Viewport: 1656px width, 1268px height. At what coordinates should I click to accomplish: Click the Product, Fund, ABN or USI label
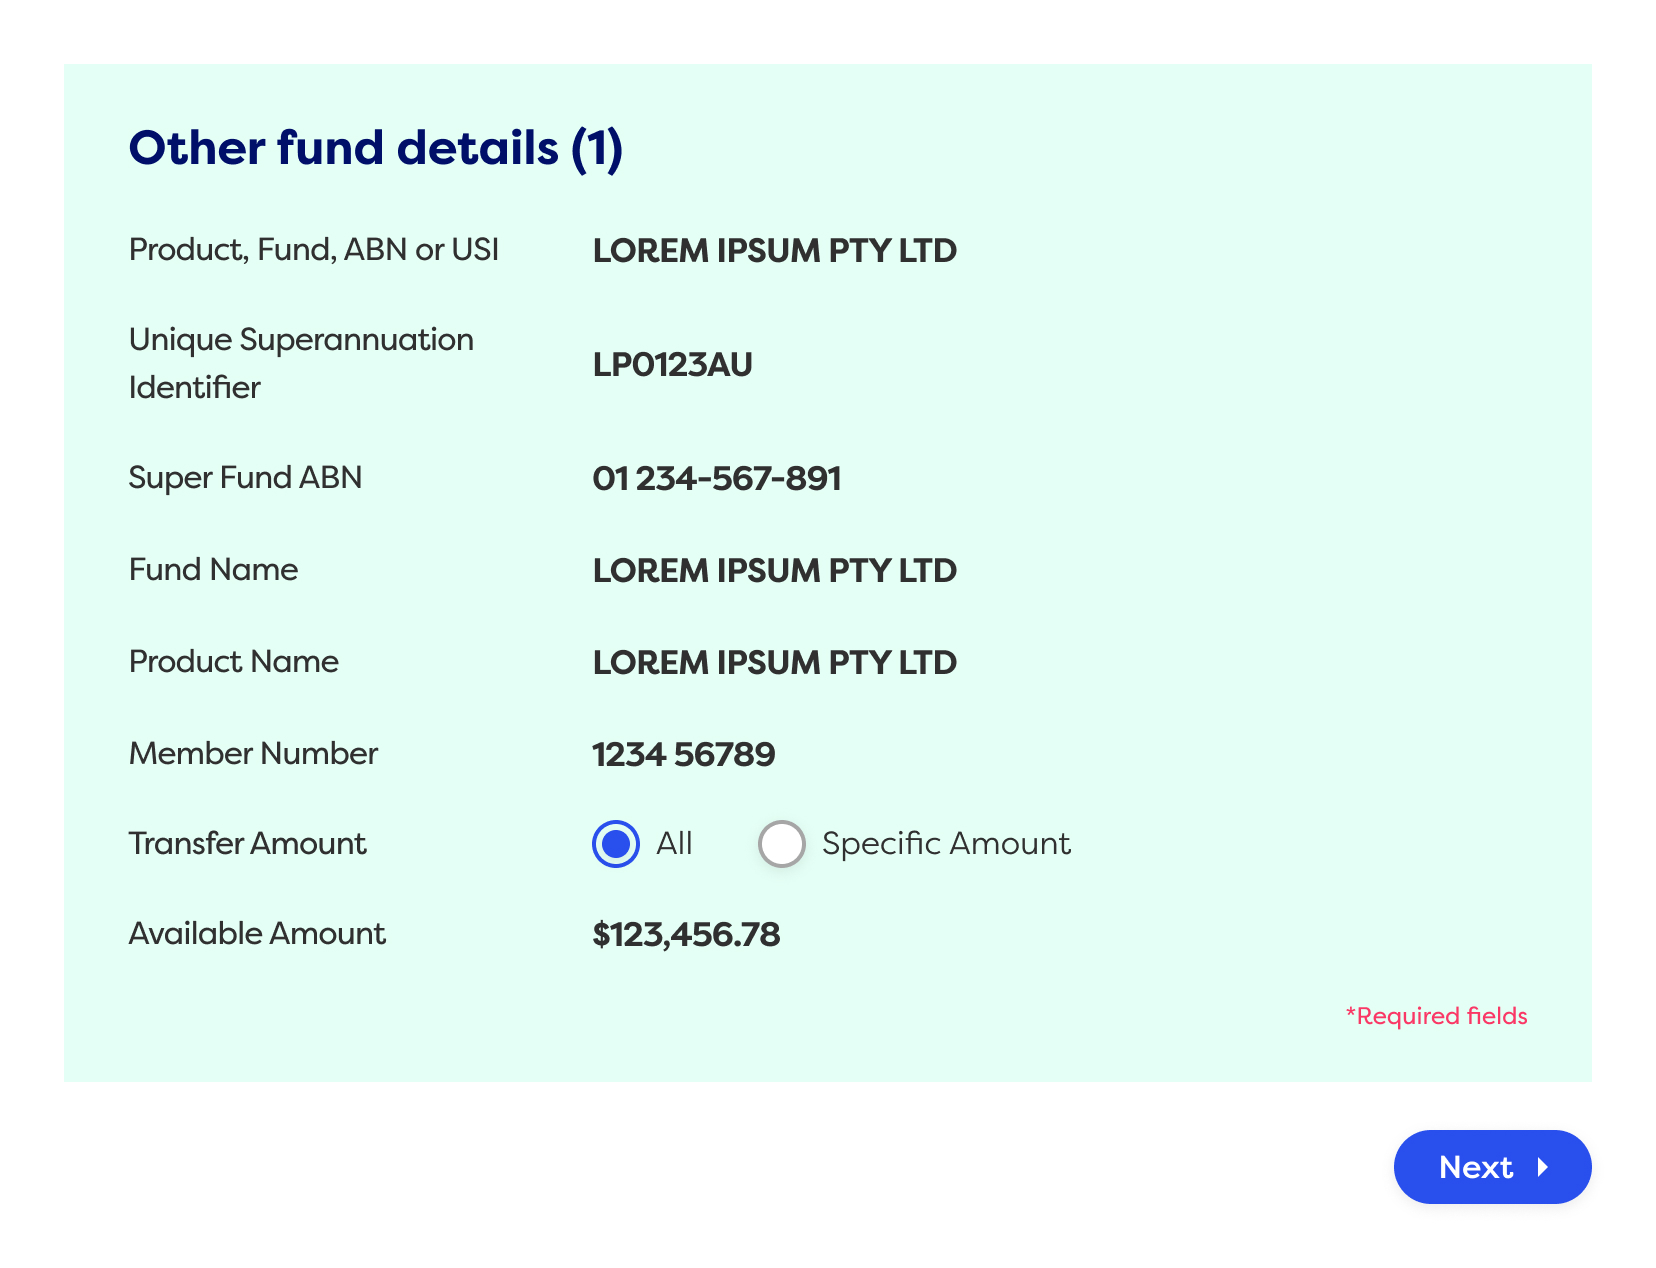(314, 249)
